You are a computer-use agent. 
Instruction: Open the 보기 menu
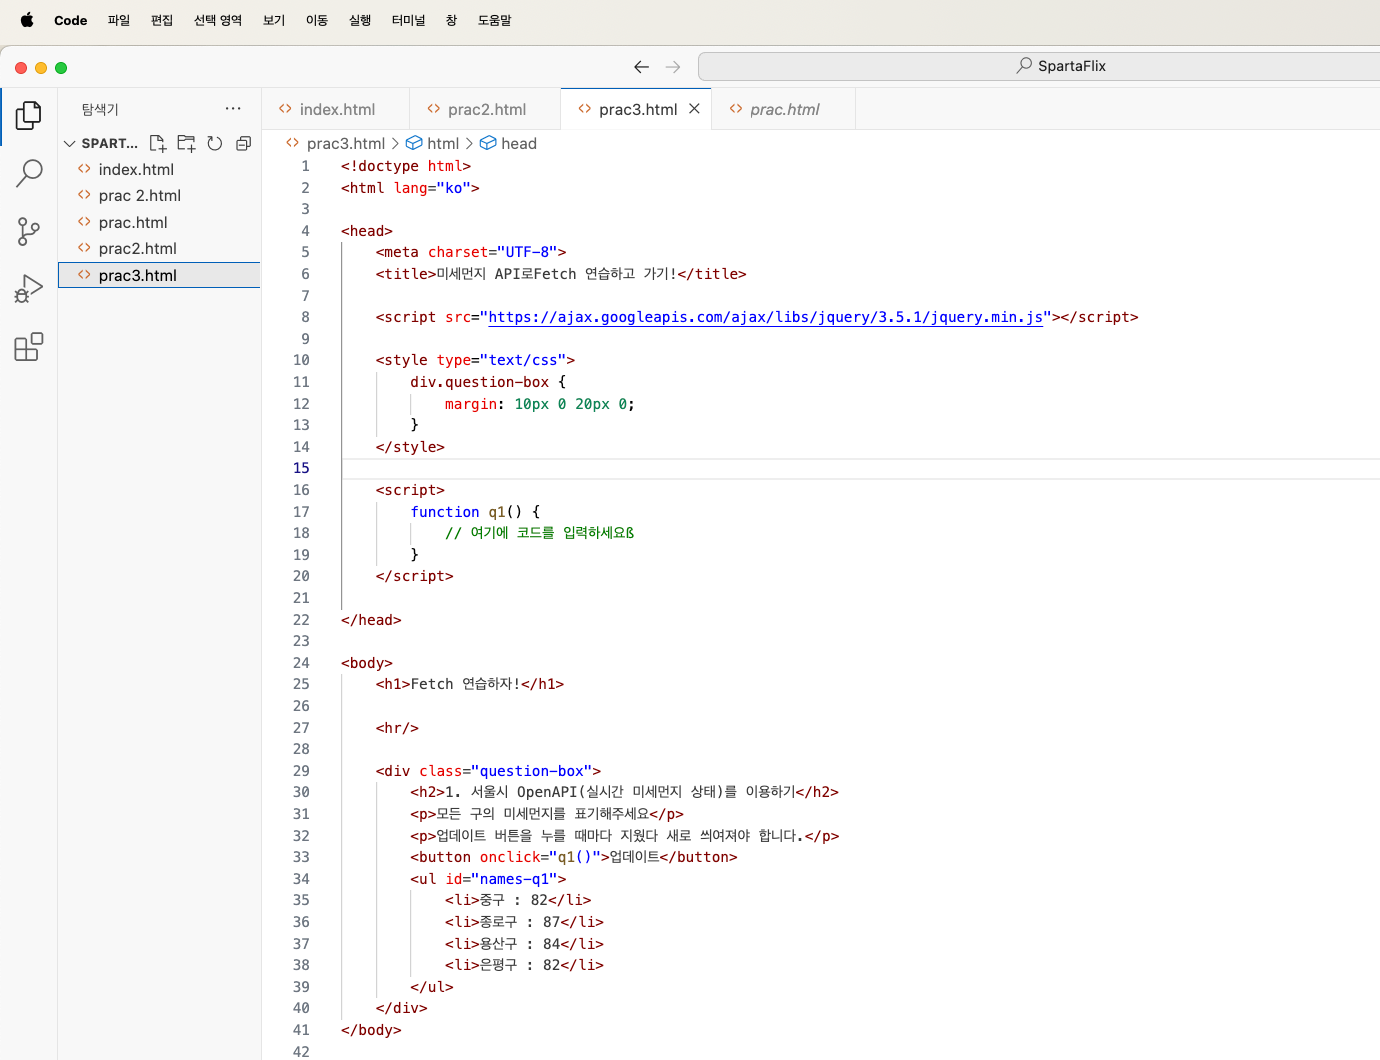pyautogui.click(x=274, y=20)
